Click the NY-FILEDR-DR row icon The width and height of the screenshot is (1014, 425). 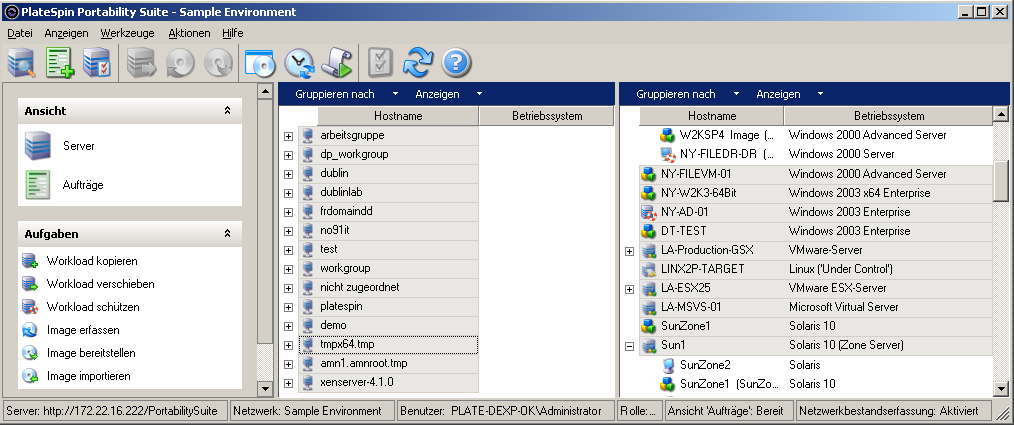[x=667, y=154]
